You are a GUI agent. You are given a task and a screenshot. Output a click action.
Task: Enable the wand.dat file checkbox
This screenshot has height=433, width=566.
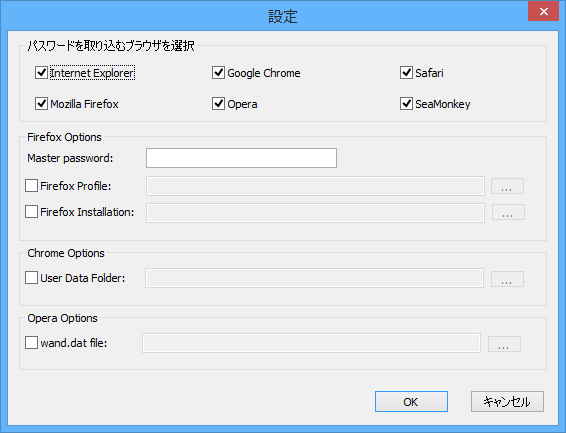[x=31, y=342]
